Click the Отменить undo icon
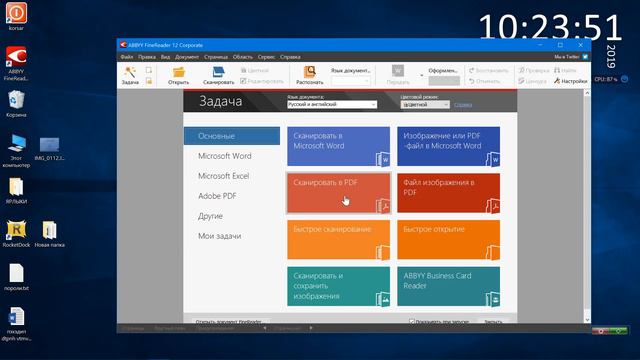 pos(472,81)
